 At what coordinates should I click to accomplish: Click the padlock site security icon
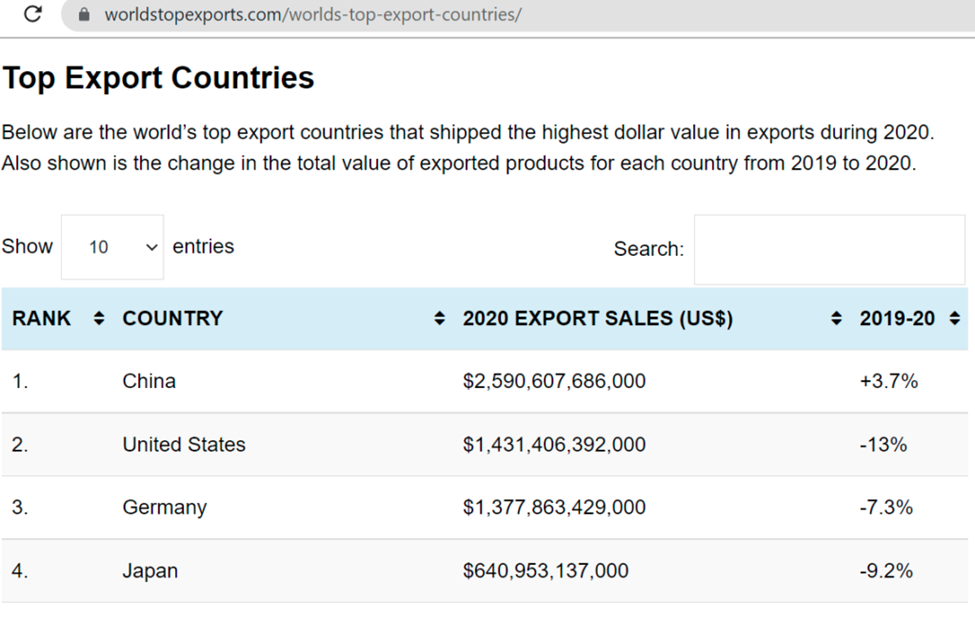coord(84,15)
